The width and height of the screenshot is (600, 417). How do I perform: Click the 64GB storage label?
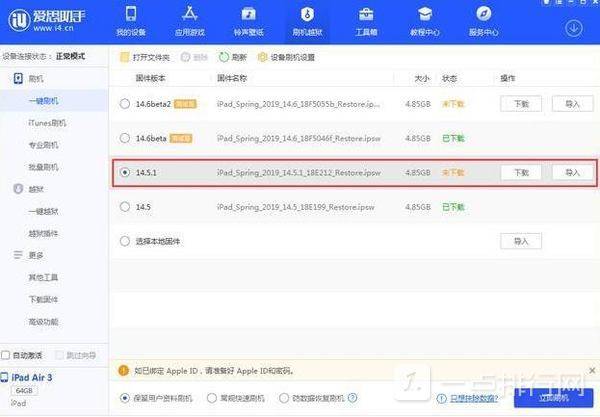click(x=24, y=391)
